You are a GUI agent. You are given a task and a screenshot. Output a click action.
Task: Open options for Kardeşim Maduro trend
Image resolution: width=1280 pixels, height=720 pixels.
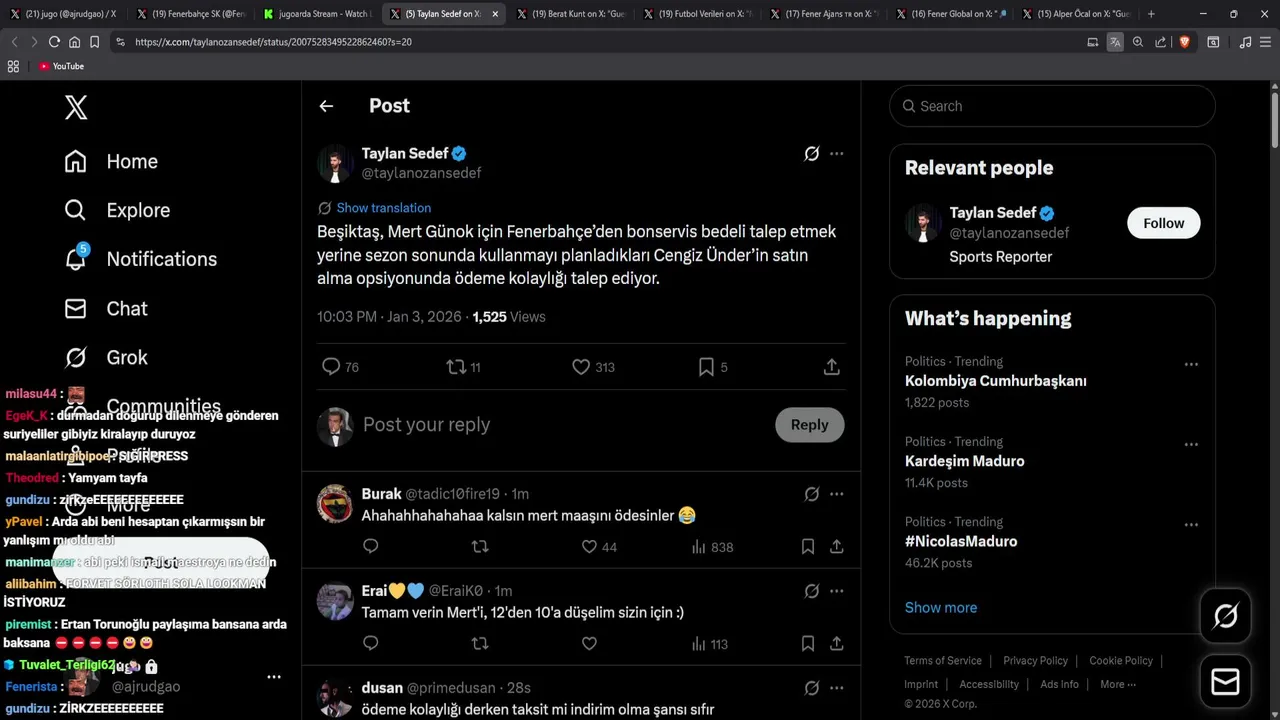coord(1191,444)
